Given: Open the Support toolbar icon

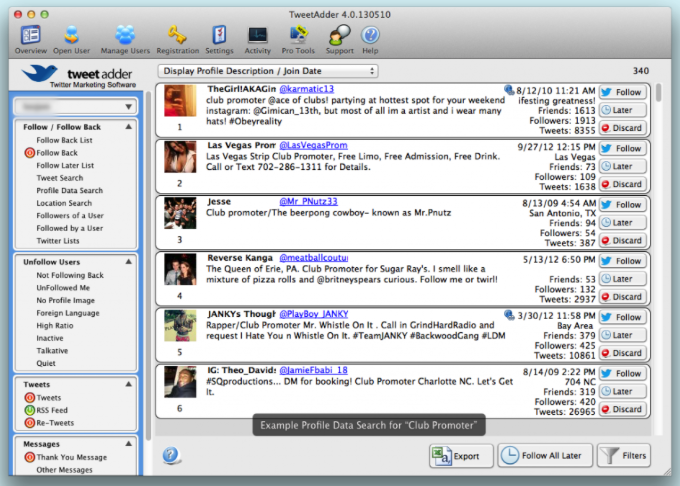Looking at the screenshot, I should (340, 39).
